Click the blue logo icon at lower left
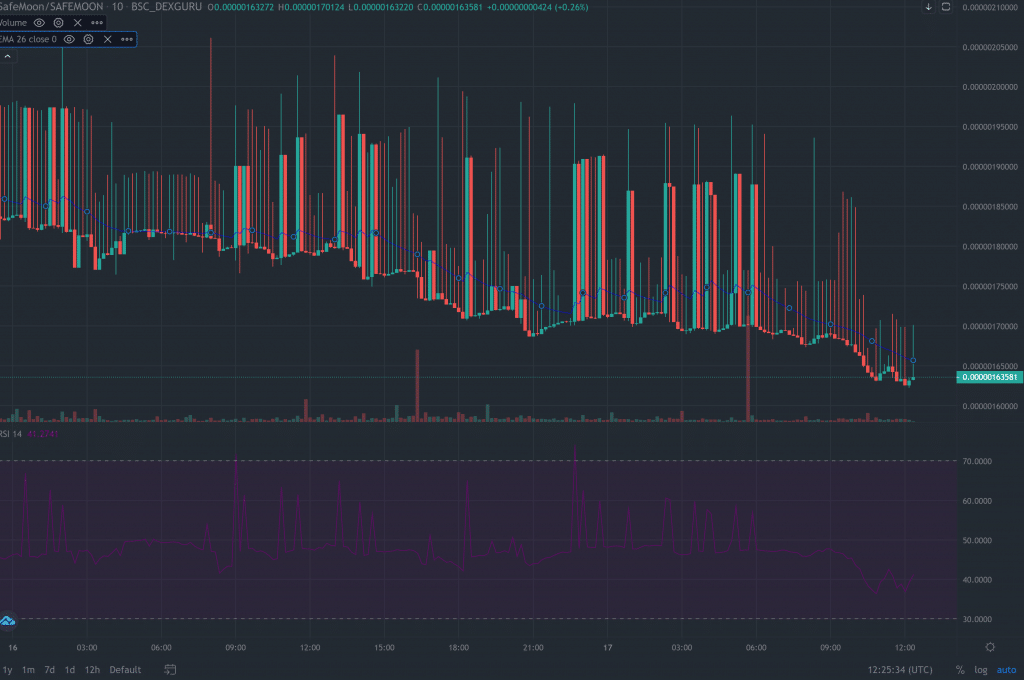The image size is (1024, 680). click(7, 621)
